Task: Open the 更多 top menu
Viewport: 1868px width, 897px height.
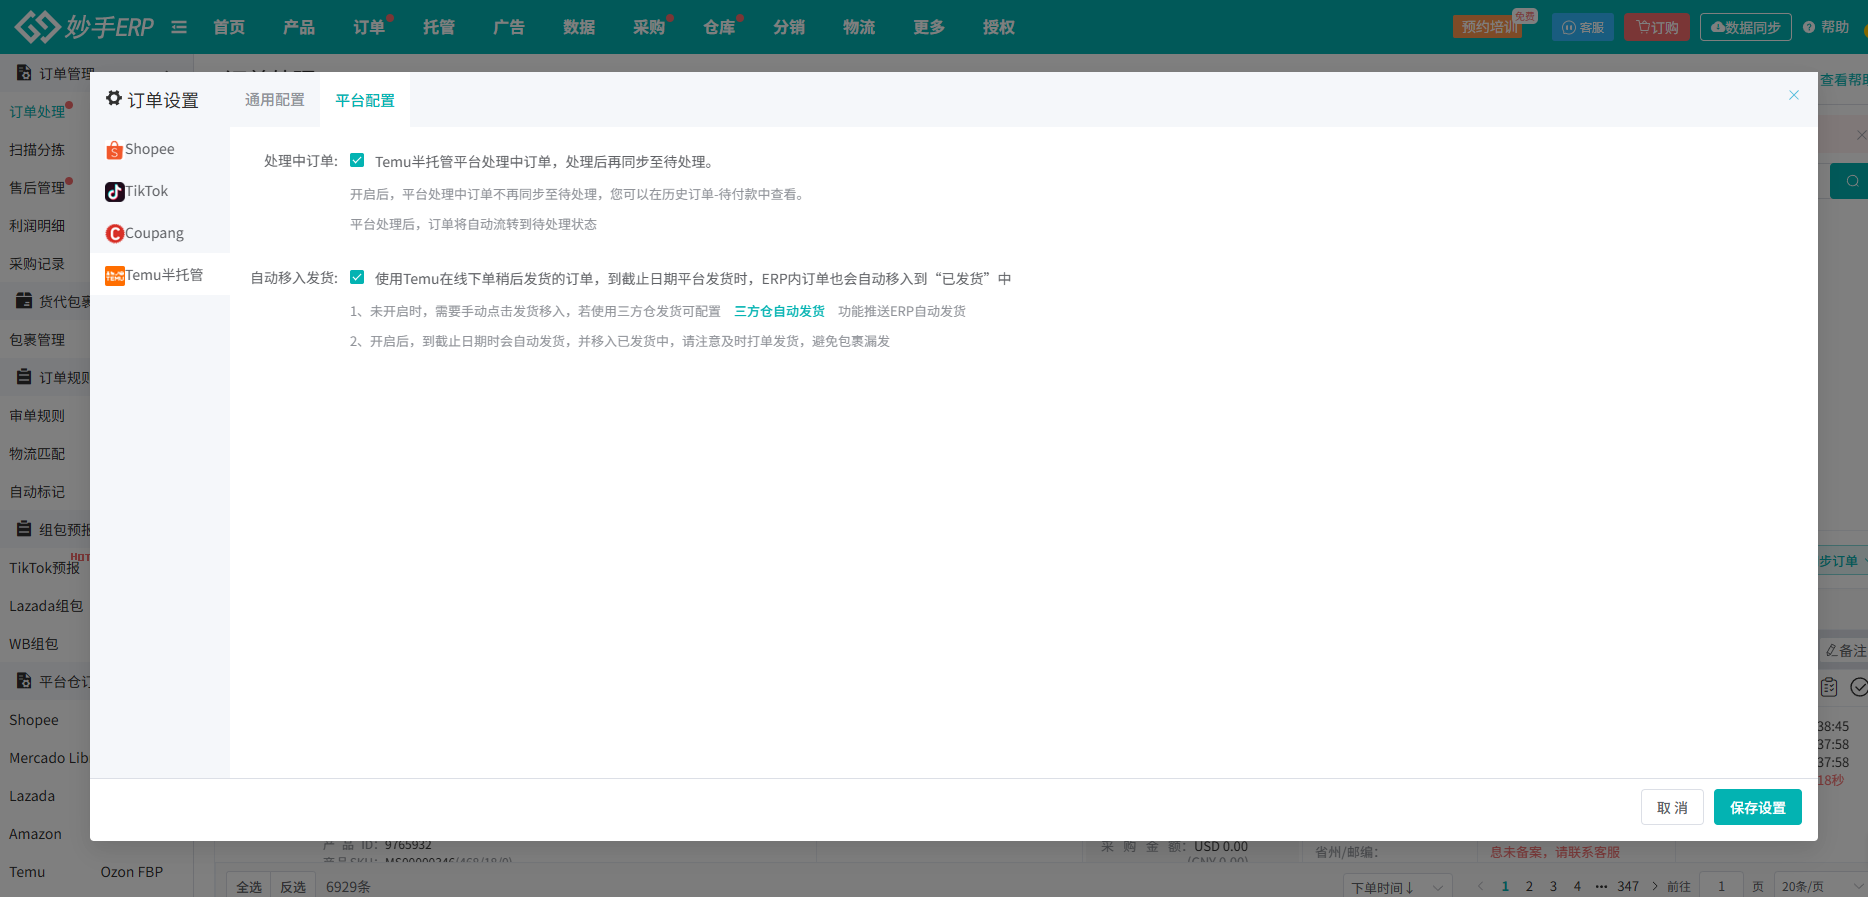Action: 929,27
